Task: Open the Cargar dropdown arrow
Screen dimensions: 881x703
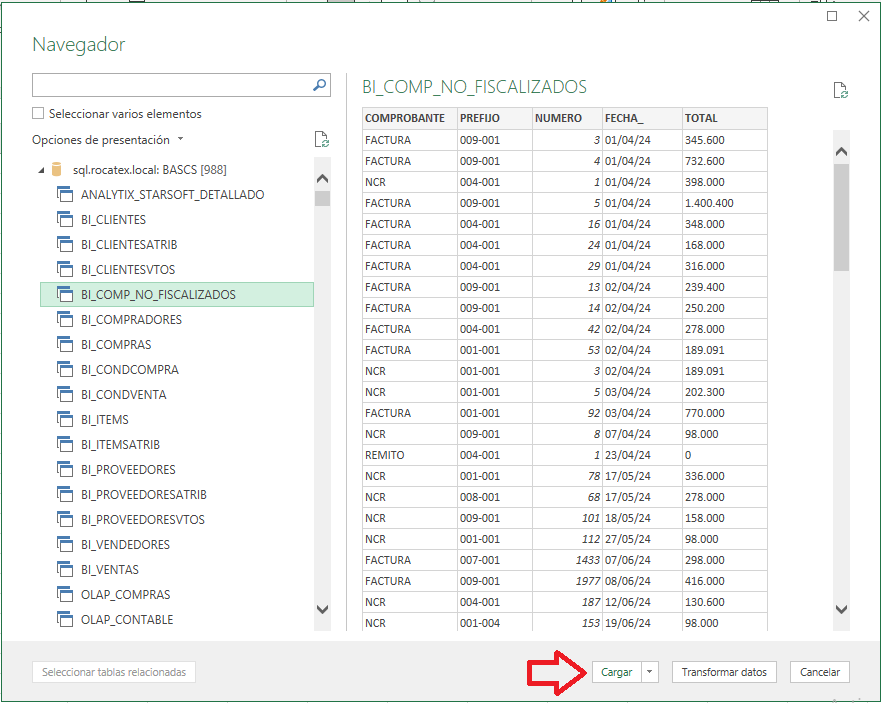Action: (x=651, y=673)
